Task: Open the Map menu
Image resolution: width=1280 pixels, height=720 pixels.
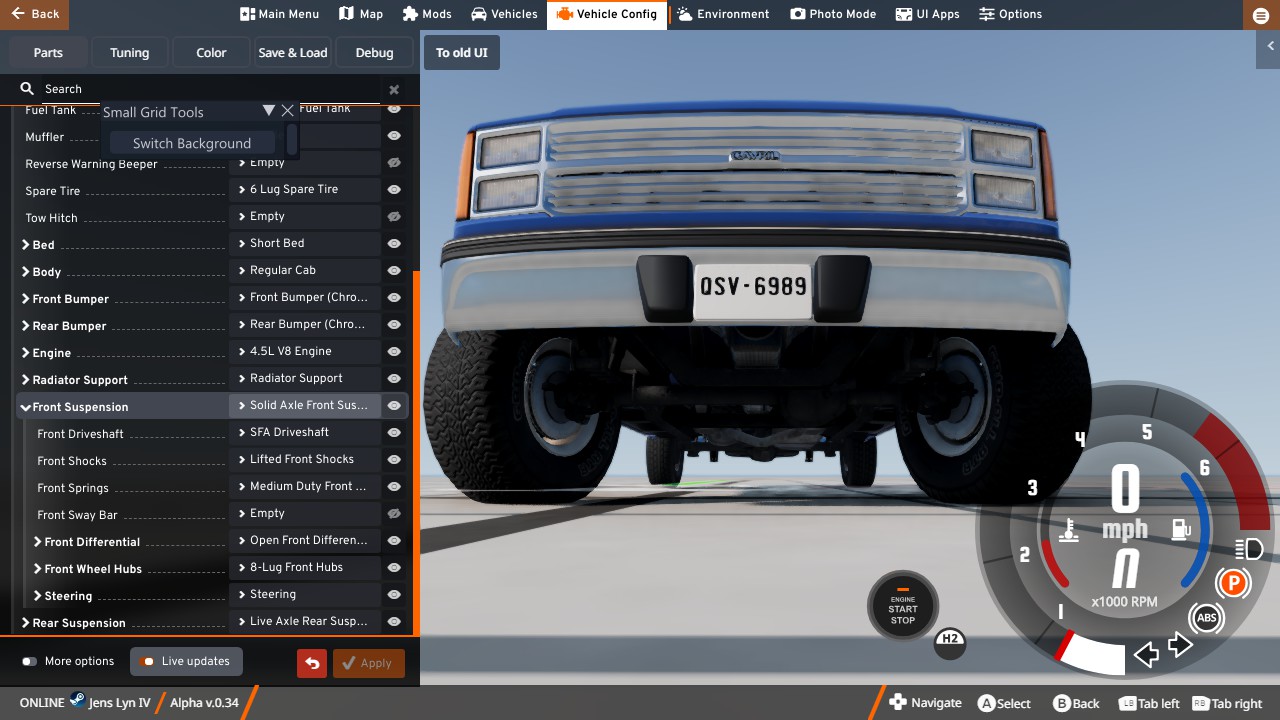Action: click(361, 14)
